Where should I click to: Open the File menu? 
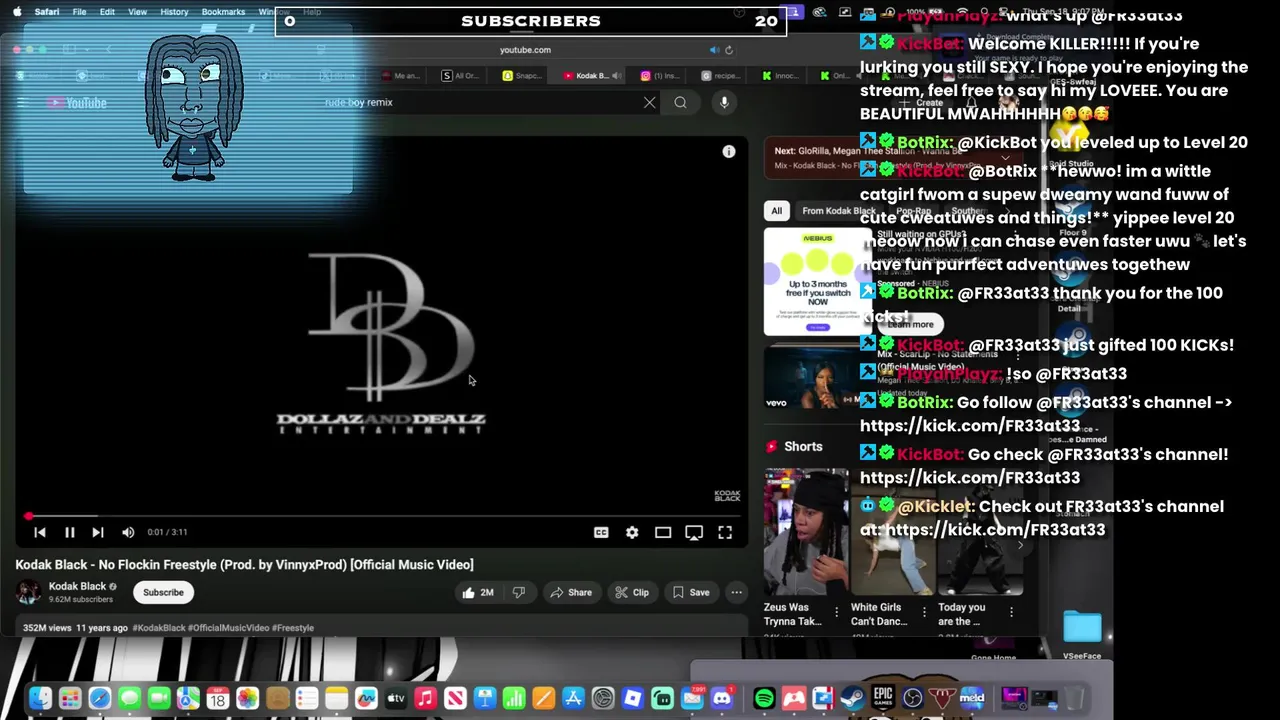click(79, 12)
